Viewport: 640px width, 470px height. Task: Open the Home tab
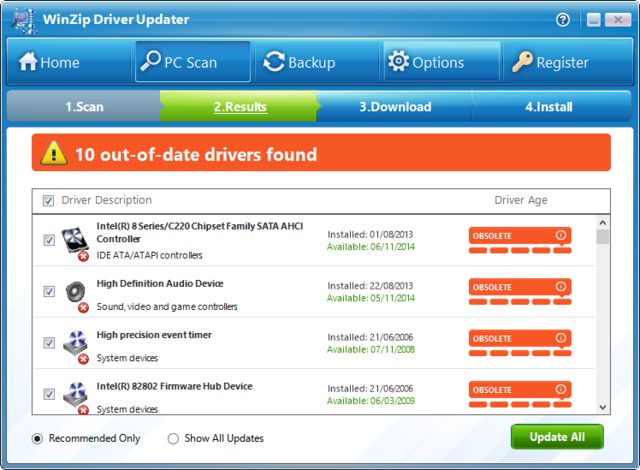[x=70, y=62]
